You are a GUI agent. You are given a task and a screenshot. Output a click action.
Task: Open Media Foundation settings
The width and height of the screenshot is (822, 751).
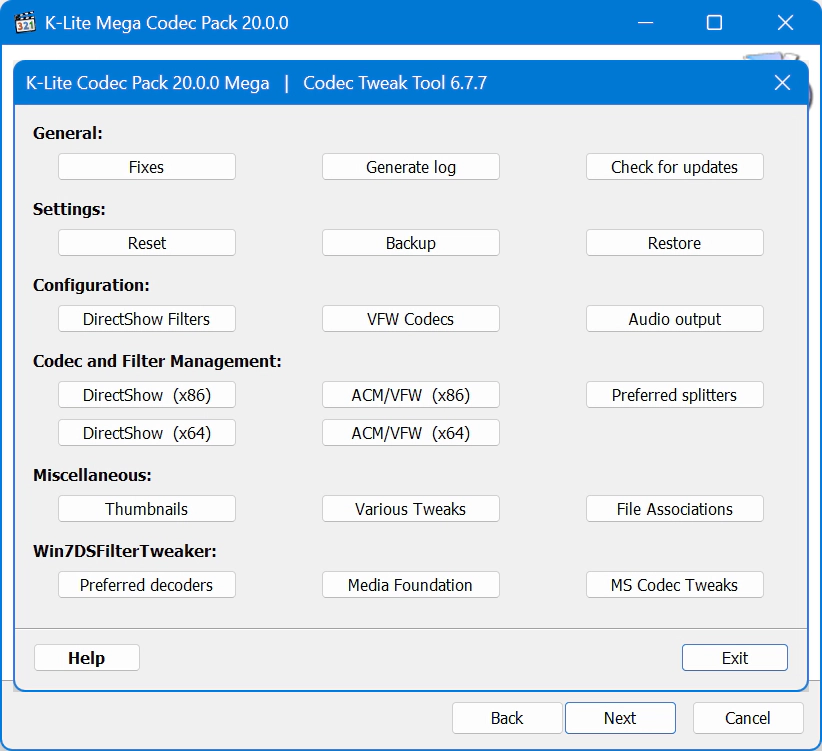pos(410,584)
